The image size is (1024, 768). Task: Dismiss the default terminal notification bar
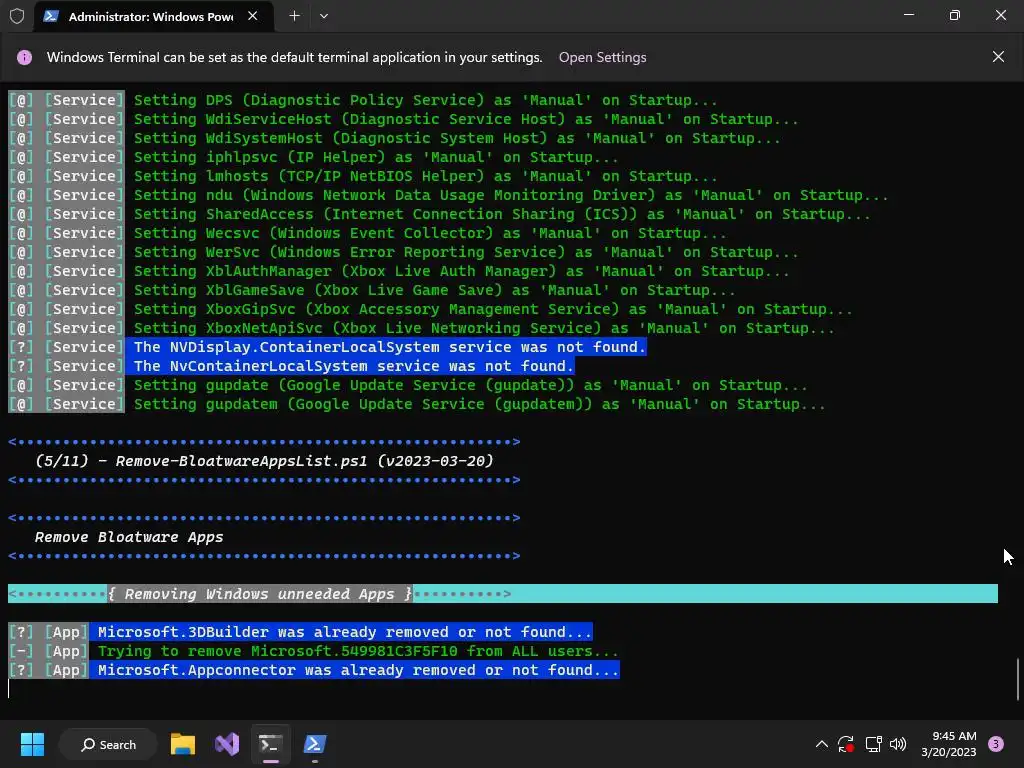point(998,57)
